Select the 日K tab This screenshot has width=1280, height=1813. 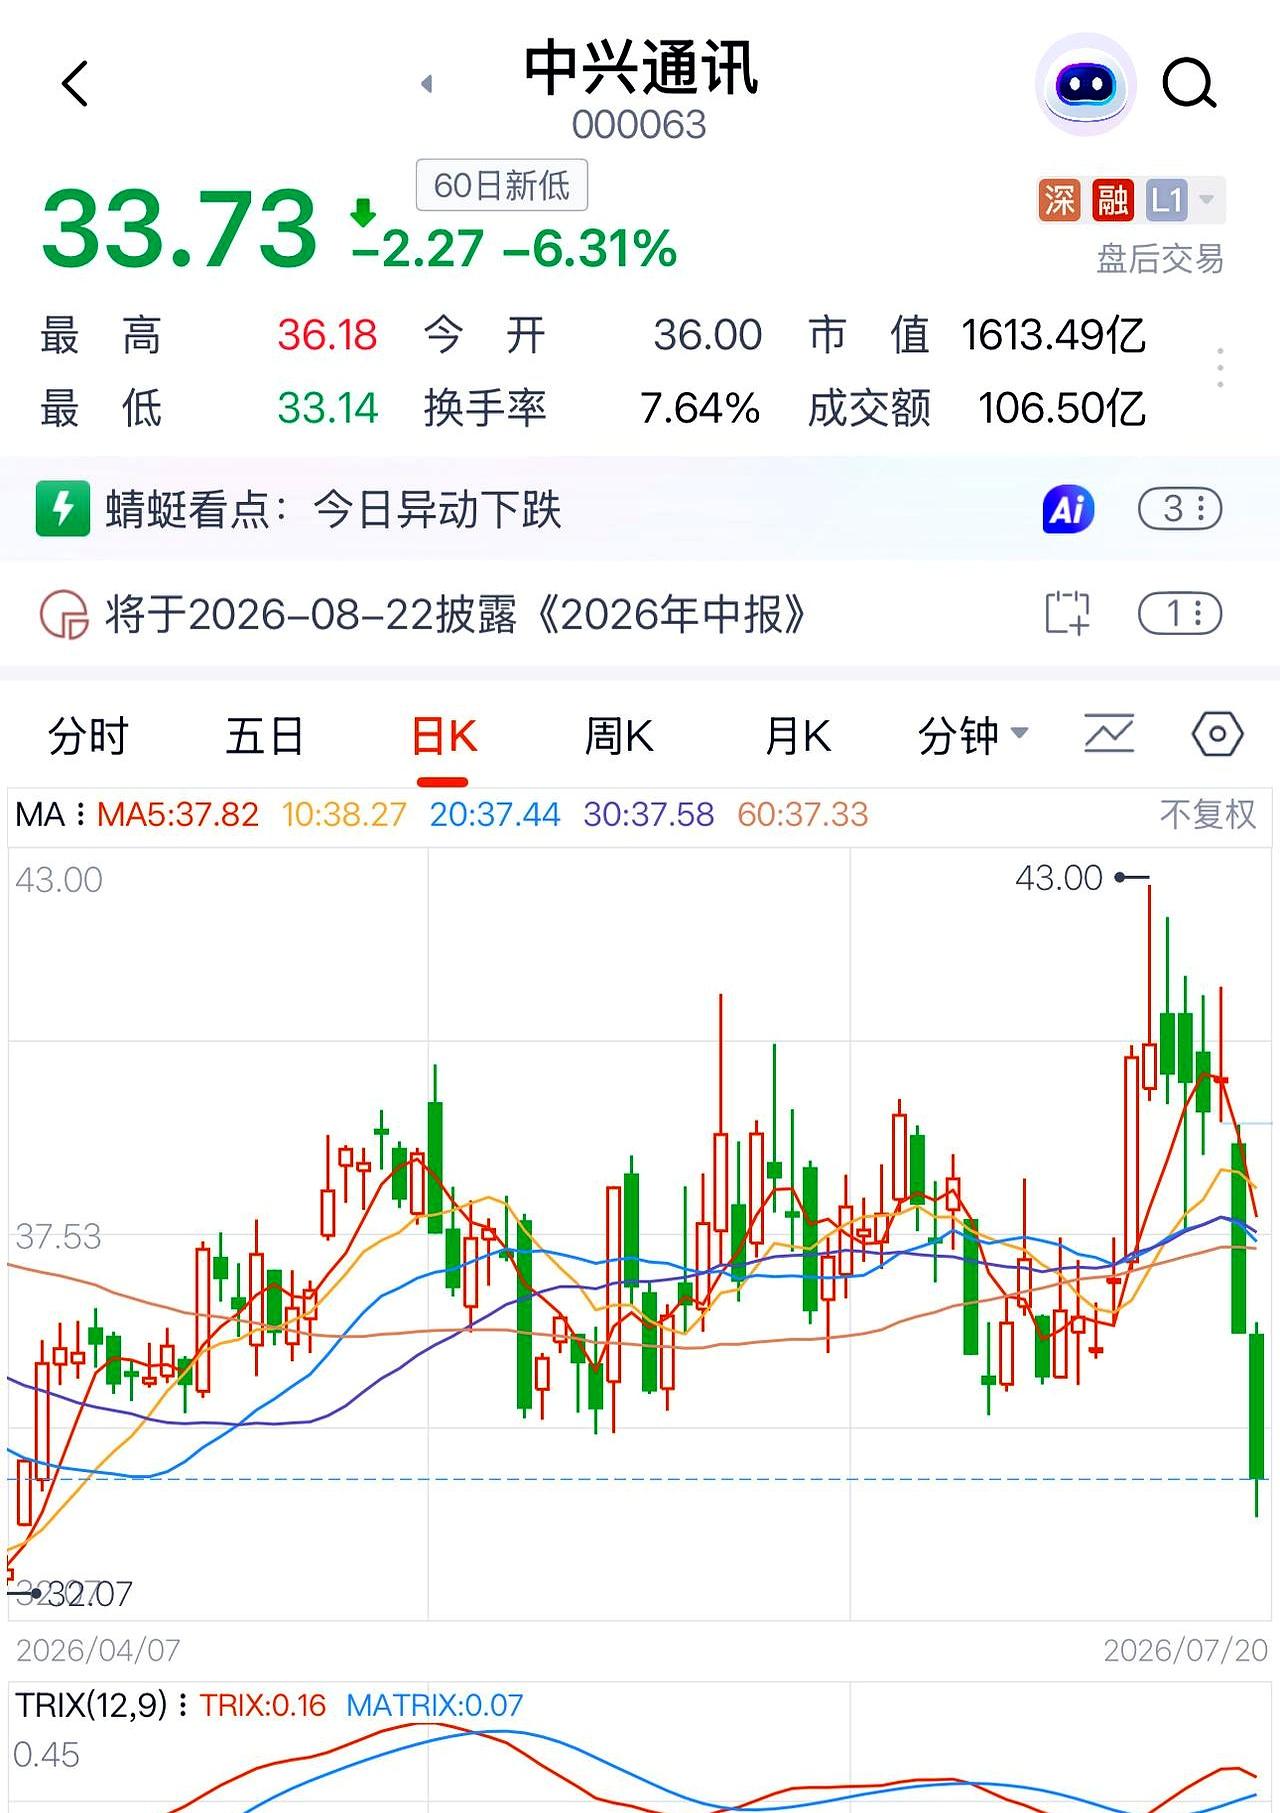click(x=444, y=737)
